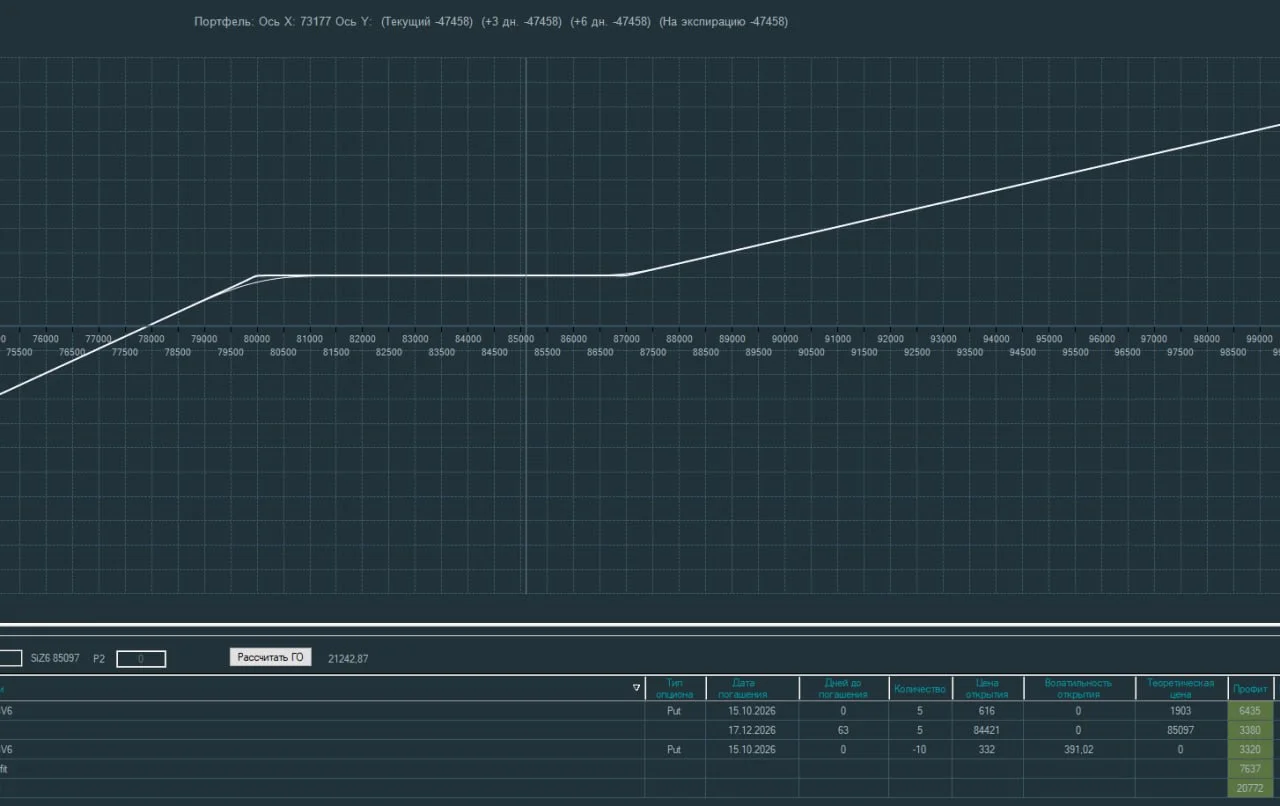This screenshot has height=806, width=1280.
Task: Click the "Волатильность открытия" column header
Action: (1078, 688)
